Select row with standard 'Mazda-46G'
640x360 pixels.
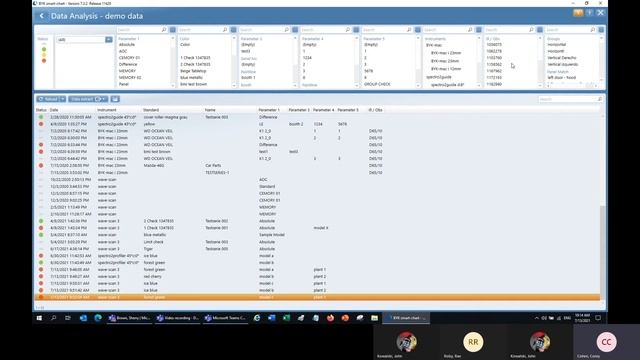318,166
